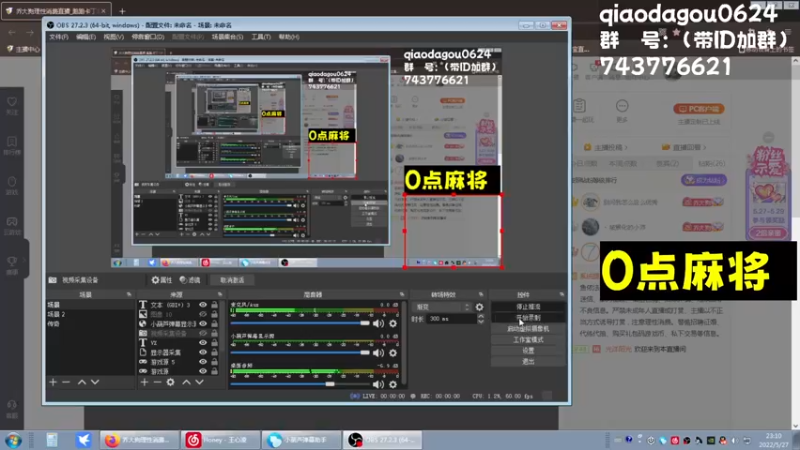
Task: Toggle visibility of video capture device source
Action: tap(203, 333)
